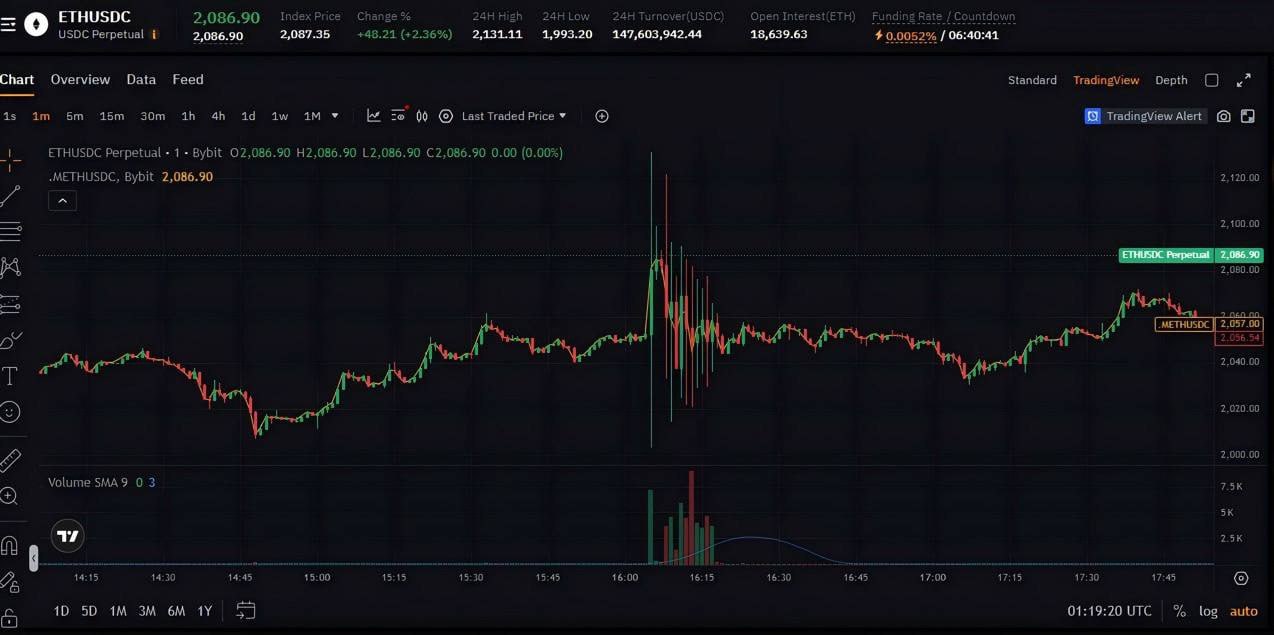Switch to Depth chart view

point(1171,80)
